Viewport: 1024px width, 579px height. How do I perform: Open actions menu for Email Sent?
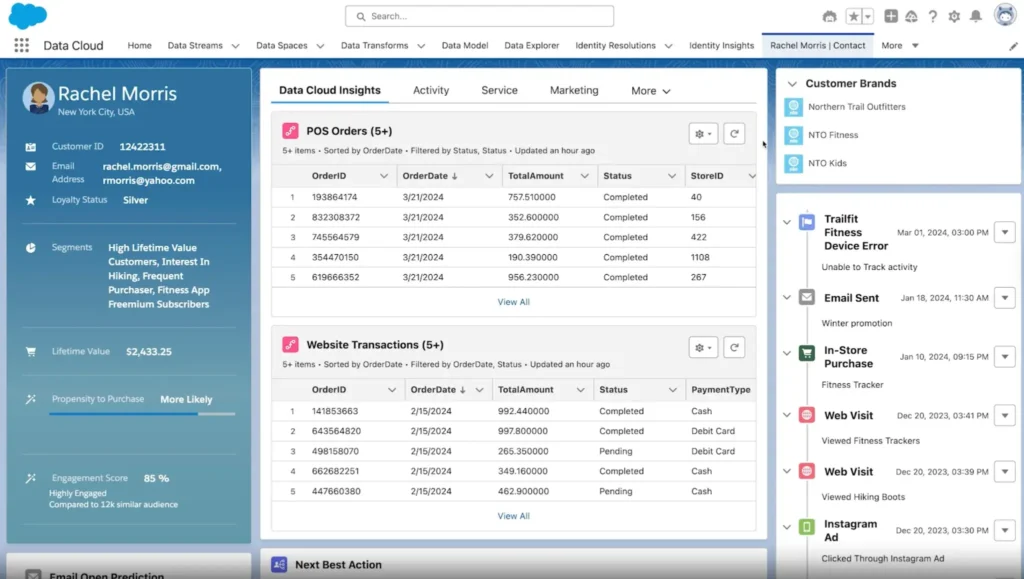1004,298
